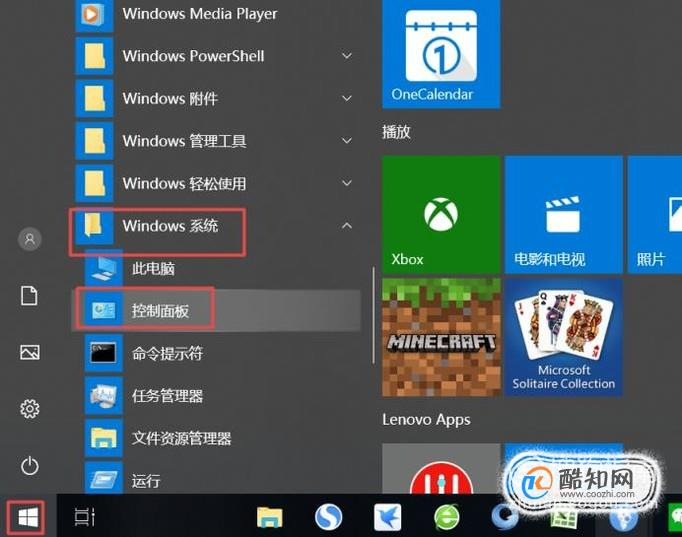Open the OneCalendar tile

coord(441,54)
